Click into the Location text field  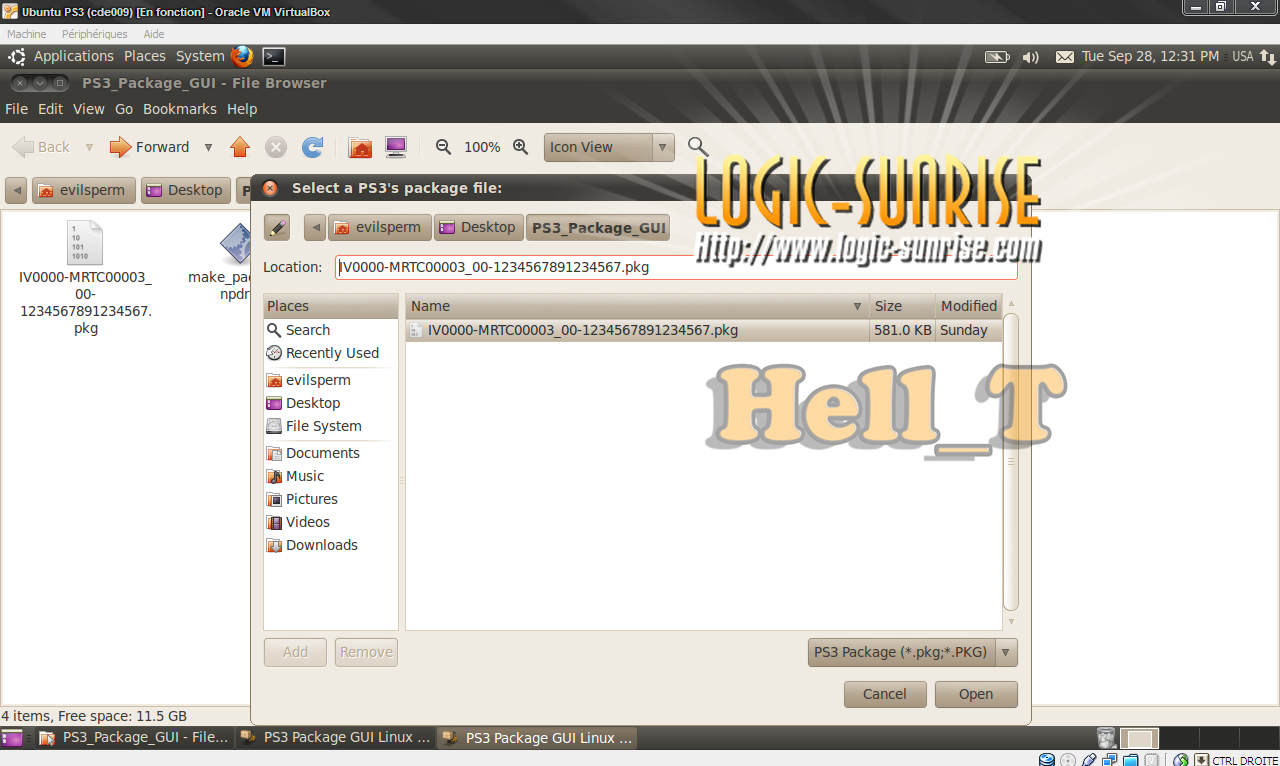[x=676, y=267]
